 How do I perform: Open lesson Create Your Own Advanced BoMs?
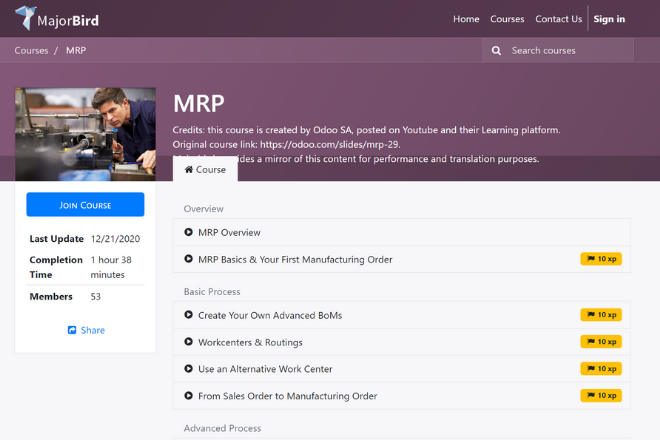click(270, 315)
